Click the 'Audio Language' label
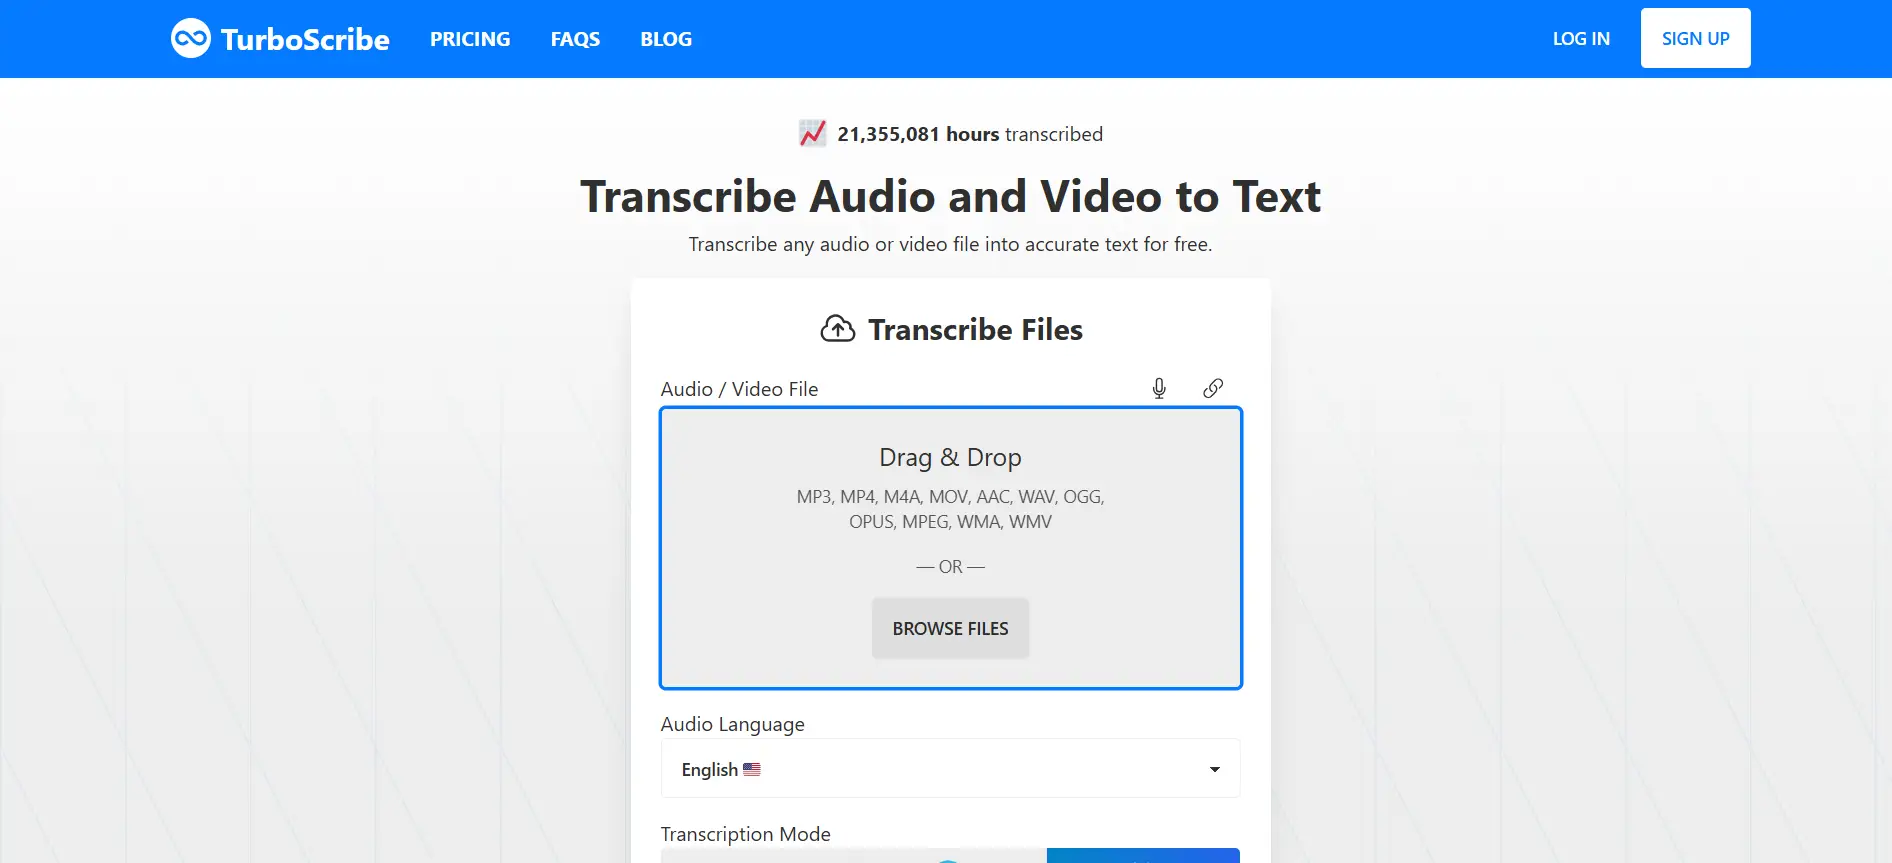The width and height of the screenshot is (1892, 863). [x=732, y=724]
